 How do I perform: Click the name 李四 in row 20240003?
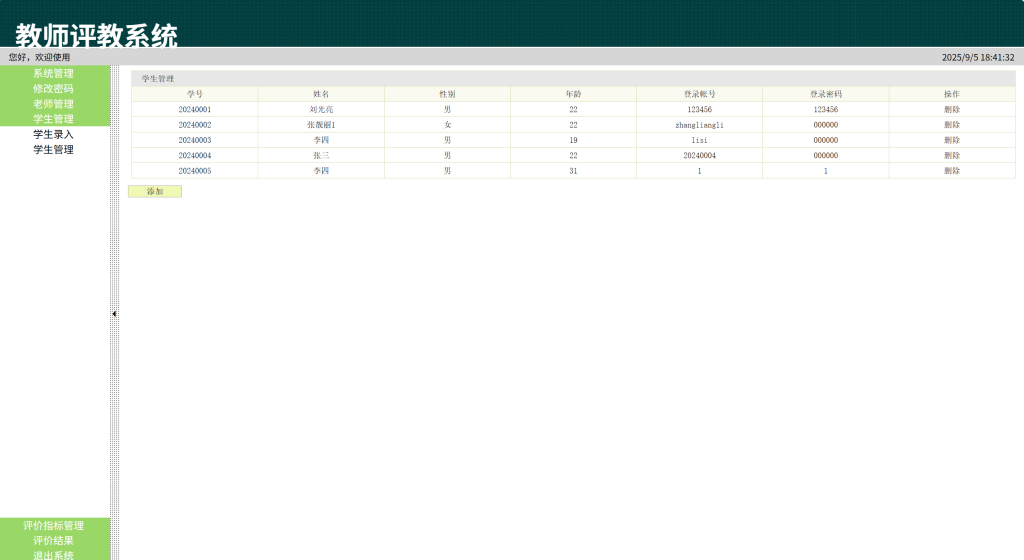pyautogui.click(x=321, y=140)
